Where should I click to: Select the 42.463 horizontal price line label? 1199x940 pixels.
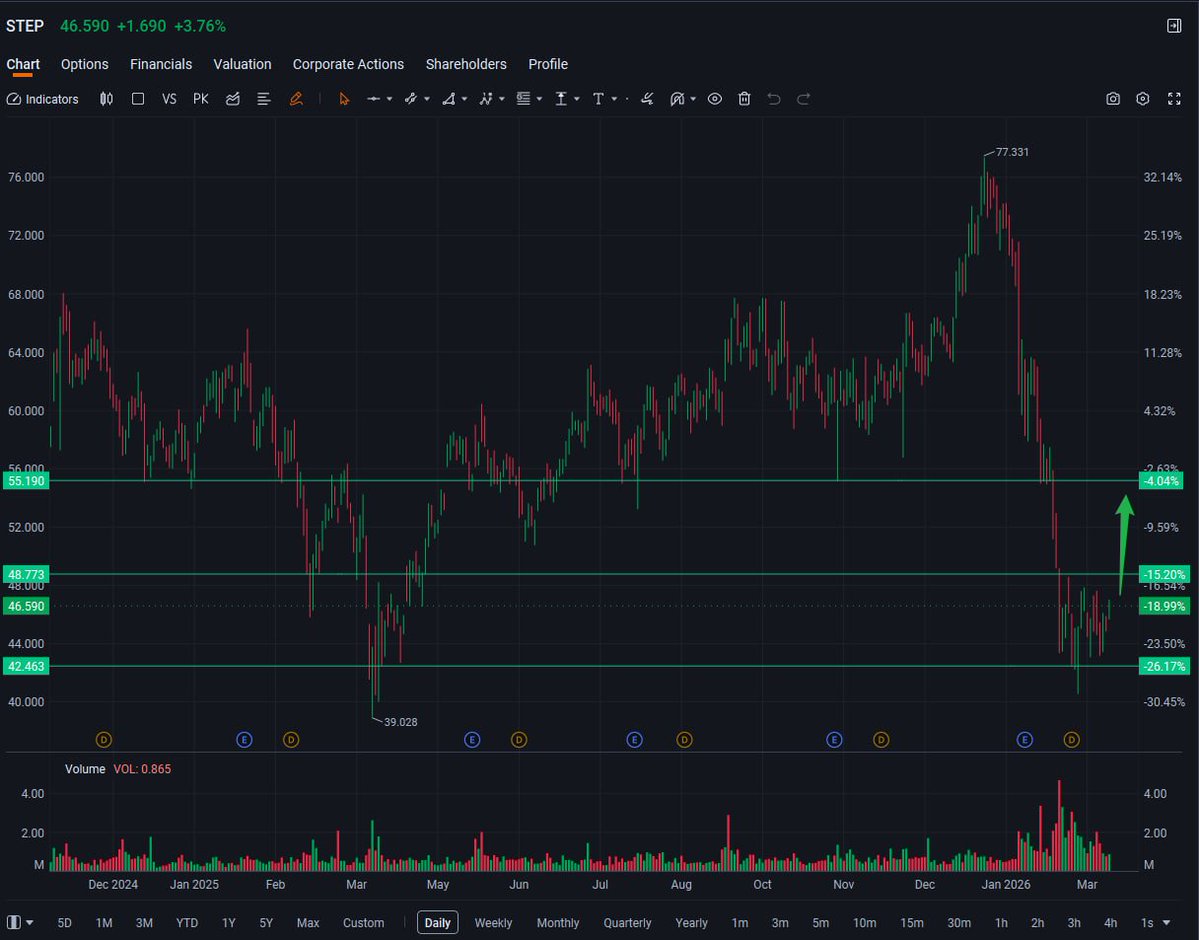(x=26, y=667)
